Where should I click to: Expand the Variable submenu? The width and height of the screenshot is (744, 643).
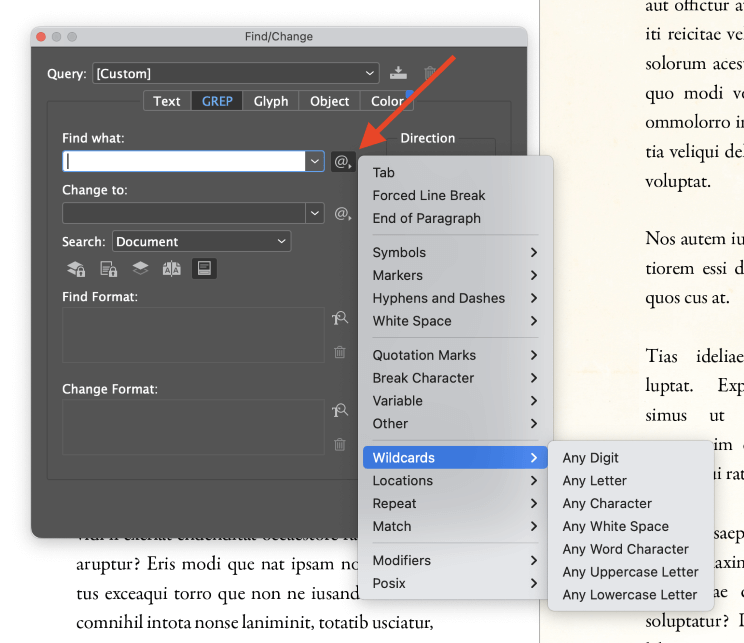[x=456, y=401]
